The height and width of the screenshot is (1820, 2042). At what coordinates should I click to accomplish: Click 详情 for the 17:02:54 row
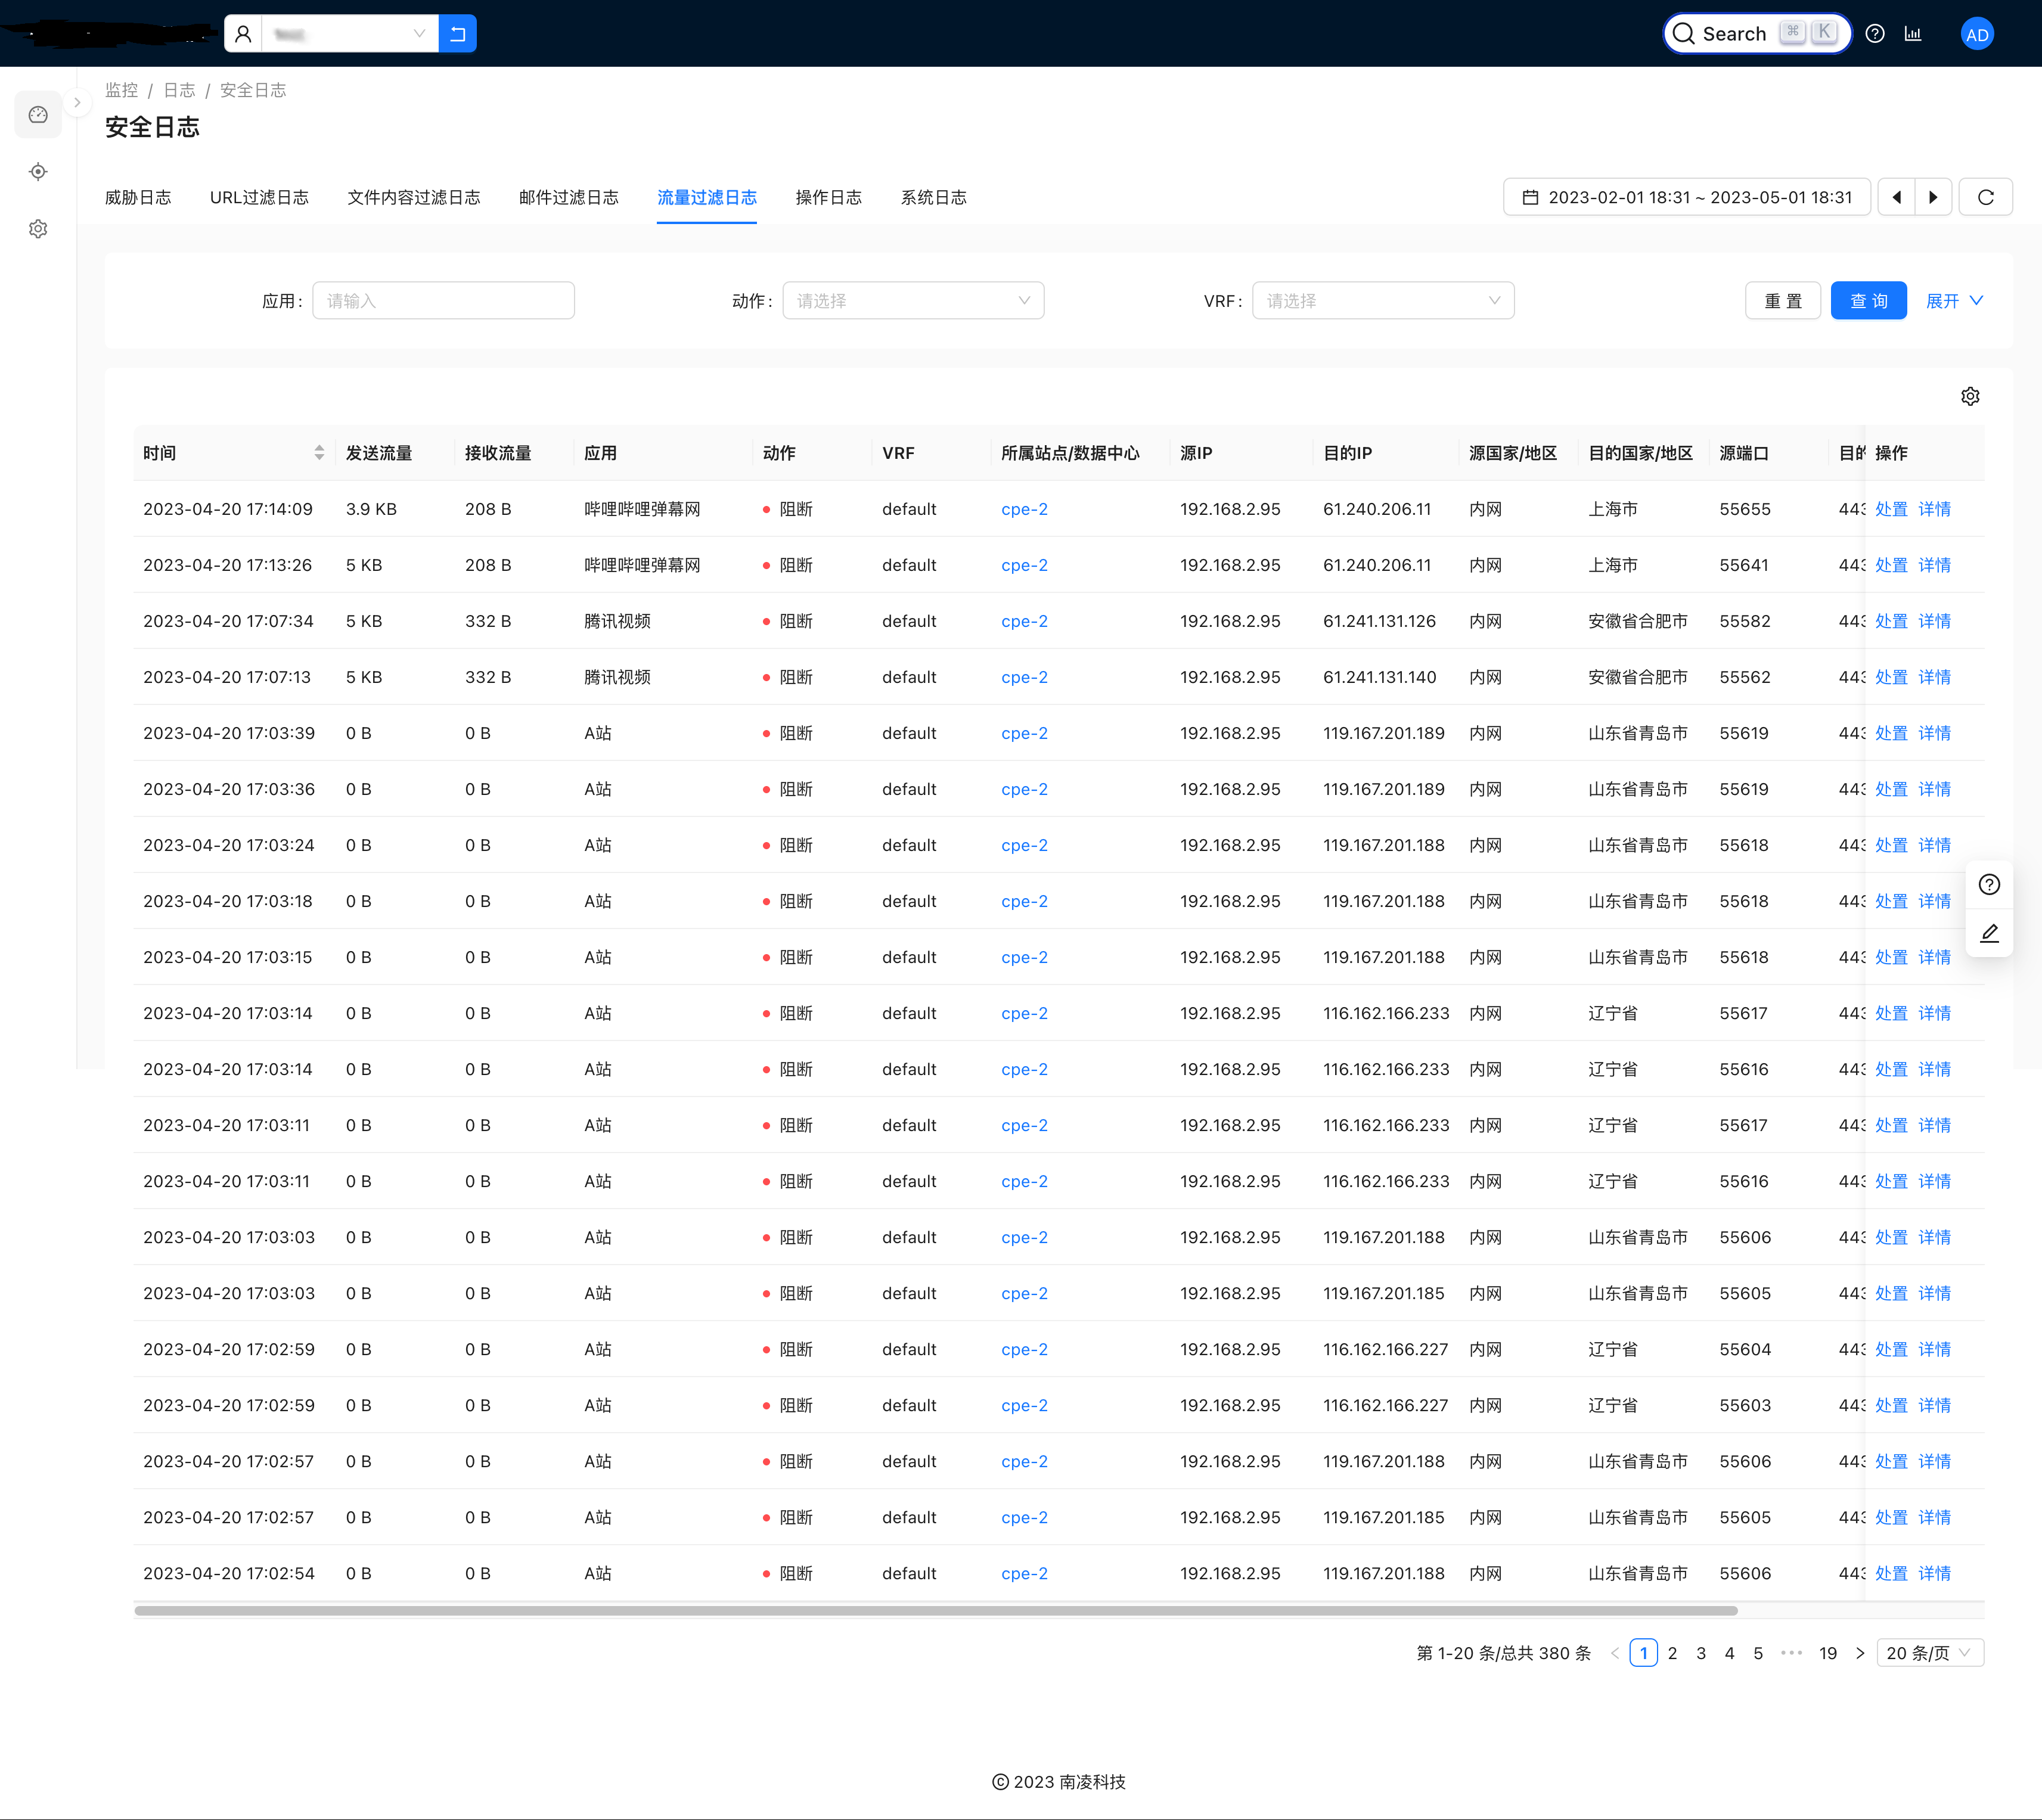(1935, 1573)
